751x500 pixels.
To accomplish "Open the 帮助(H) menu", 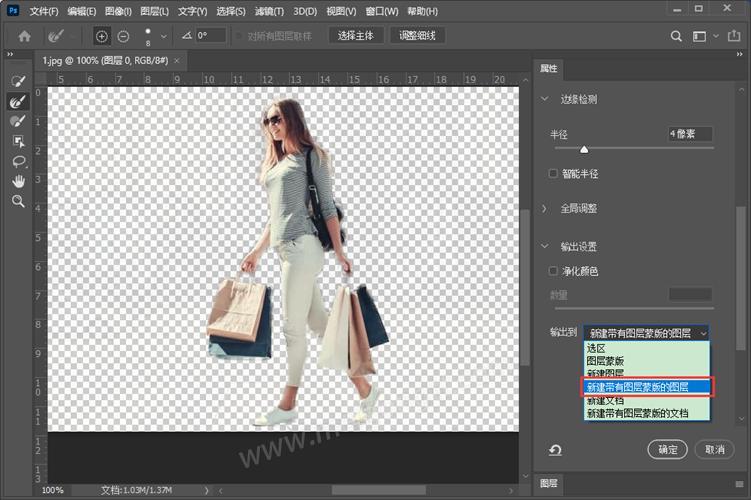I will (422, 11).
